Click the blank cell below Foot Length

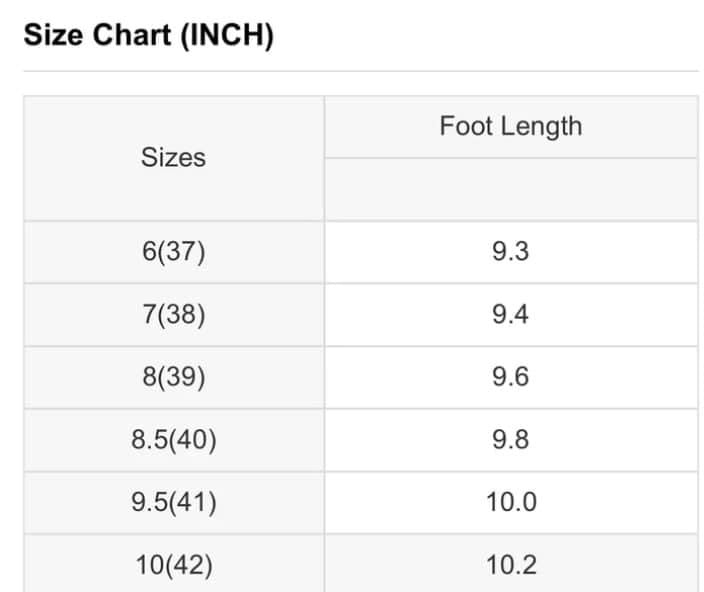click(x=510, y=189)
